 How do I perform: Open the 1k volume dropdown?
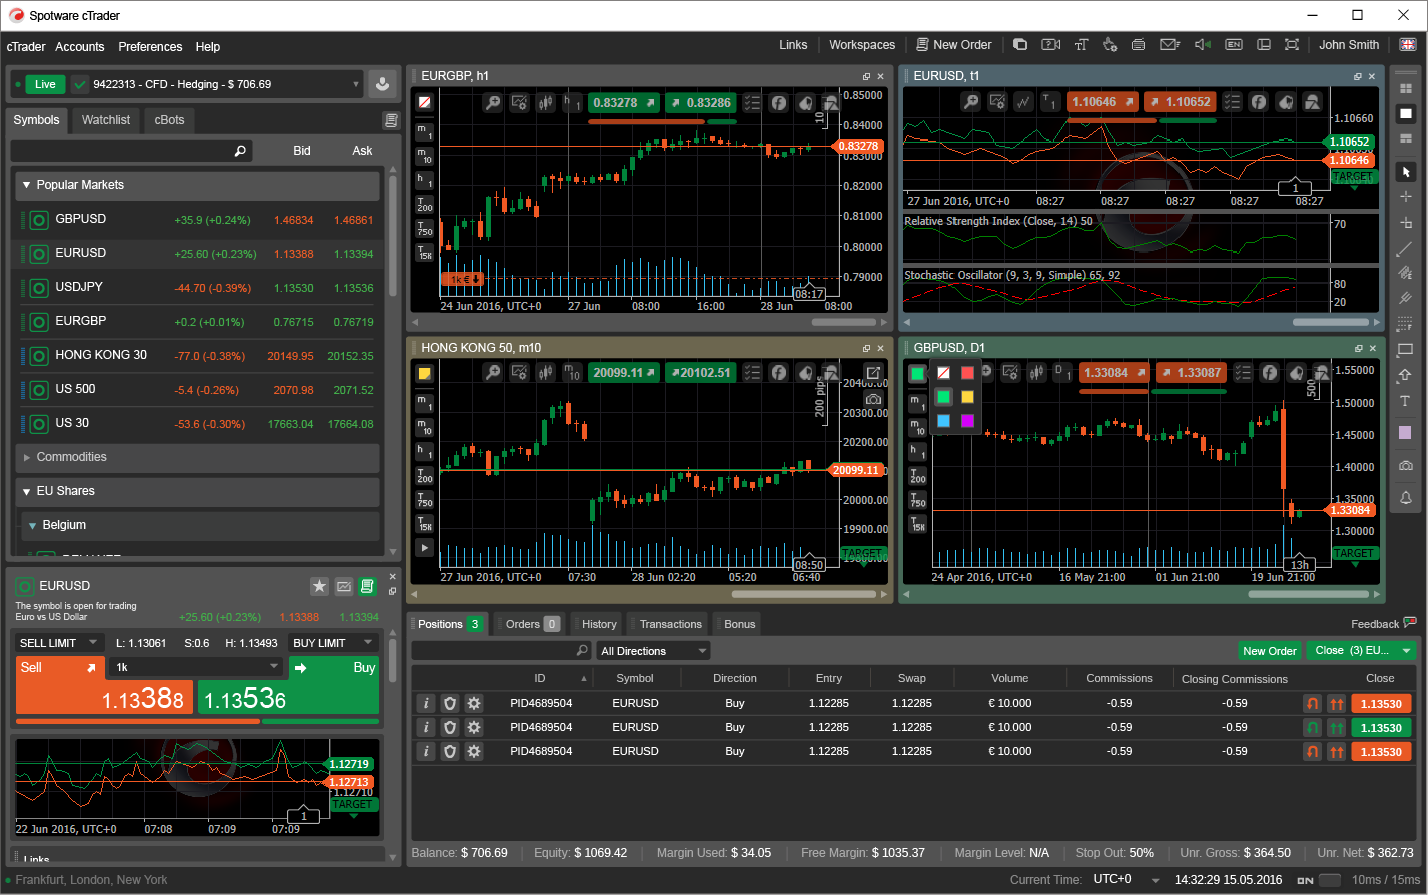click(198, 667)
